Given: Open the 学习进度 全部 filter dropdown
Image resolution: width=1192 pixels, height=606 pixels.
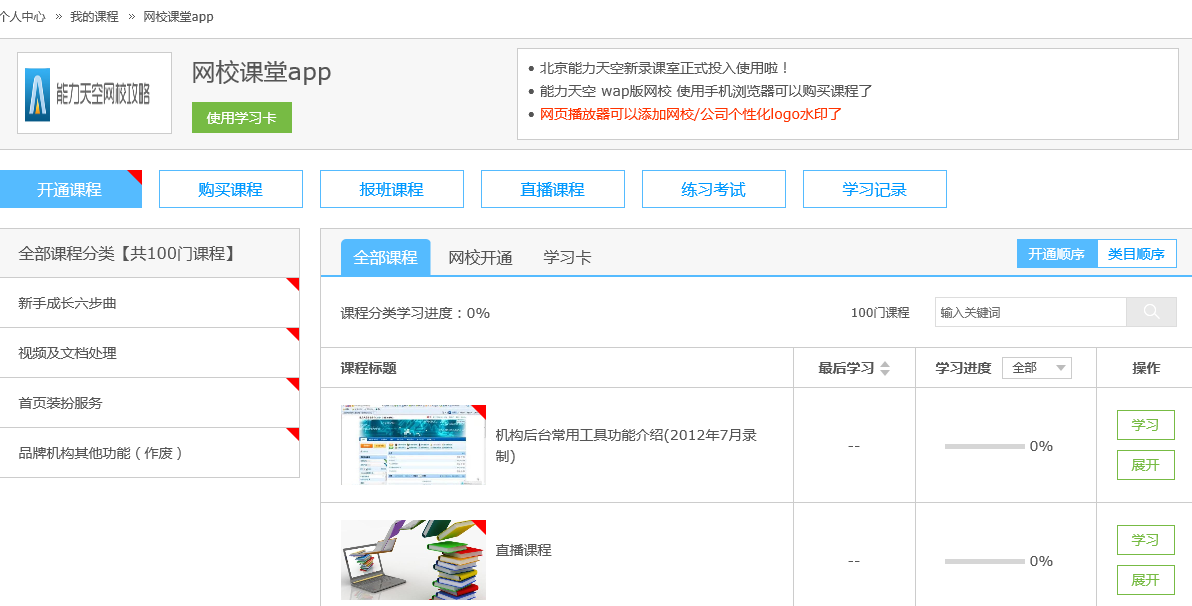Looking at the screenshot, I should [x=1036, y=368].
